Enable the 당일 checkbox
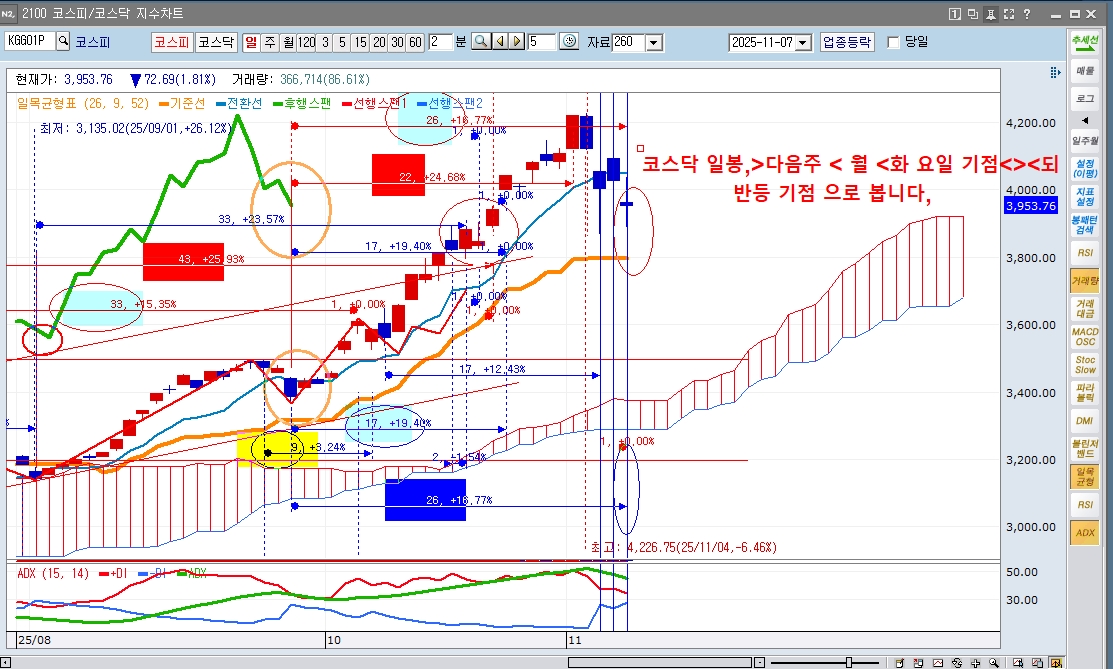This screenshot has height=669, width=1113. pos(892,41)
